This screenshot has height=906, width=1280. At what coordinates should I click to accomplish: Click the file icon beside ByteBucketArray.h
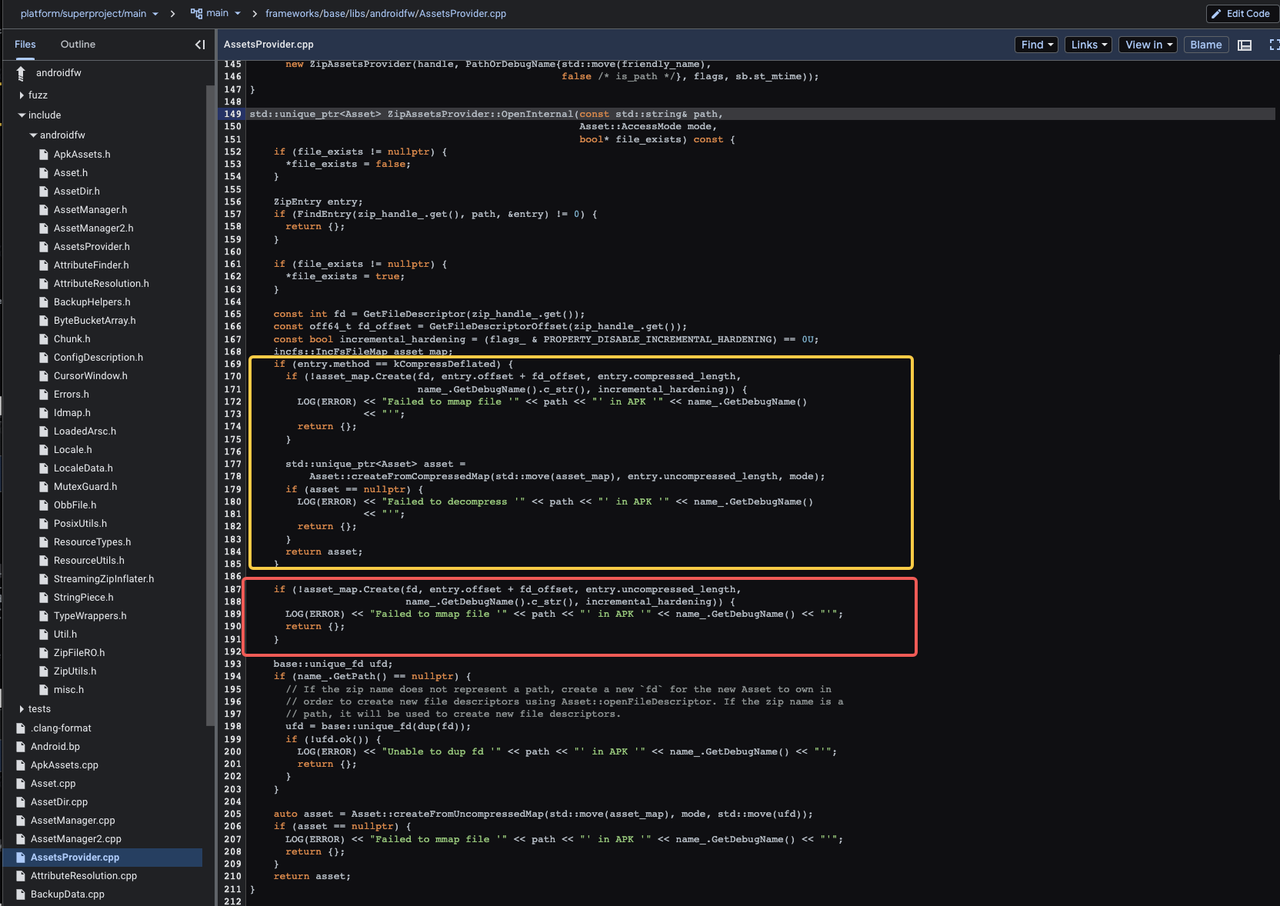(44, 321)
